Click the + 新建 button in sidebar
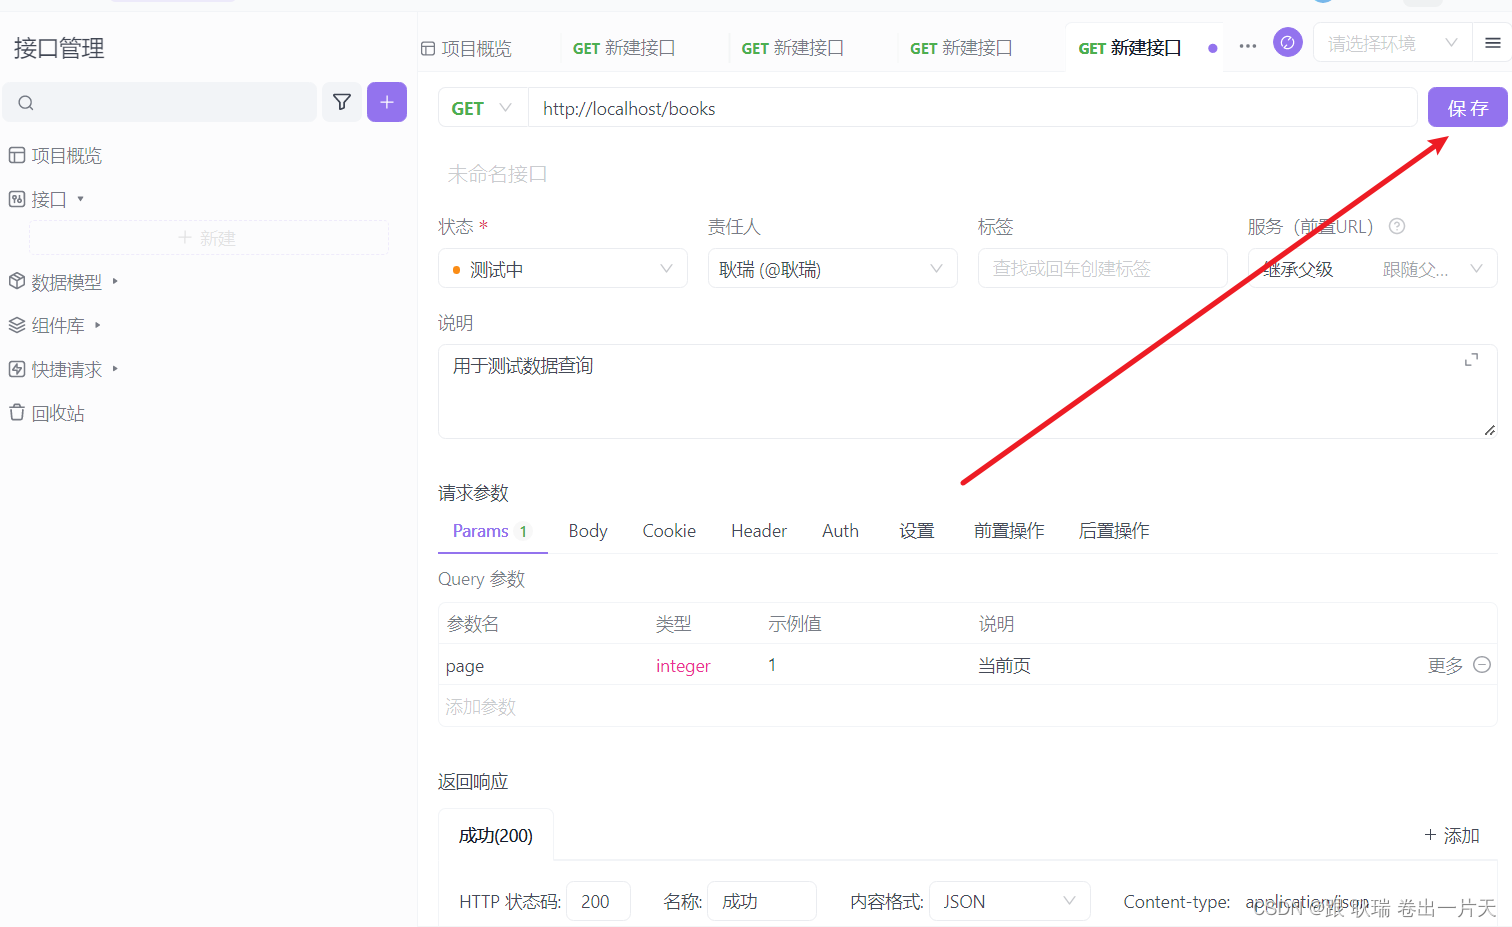The height and width of the screenshot is (927, 1512). coord(209,238)
